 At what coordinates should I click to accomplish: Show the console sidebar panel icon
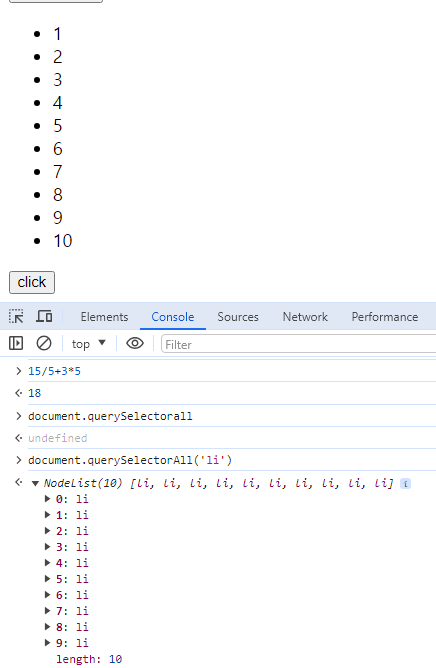(x=16, y=343)
